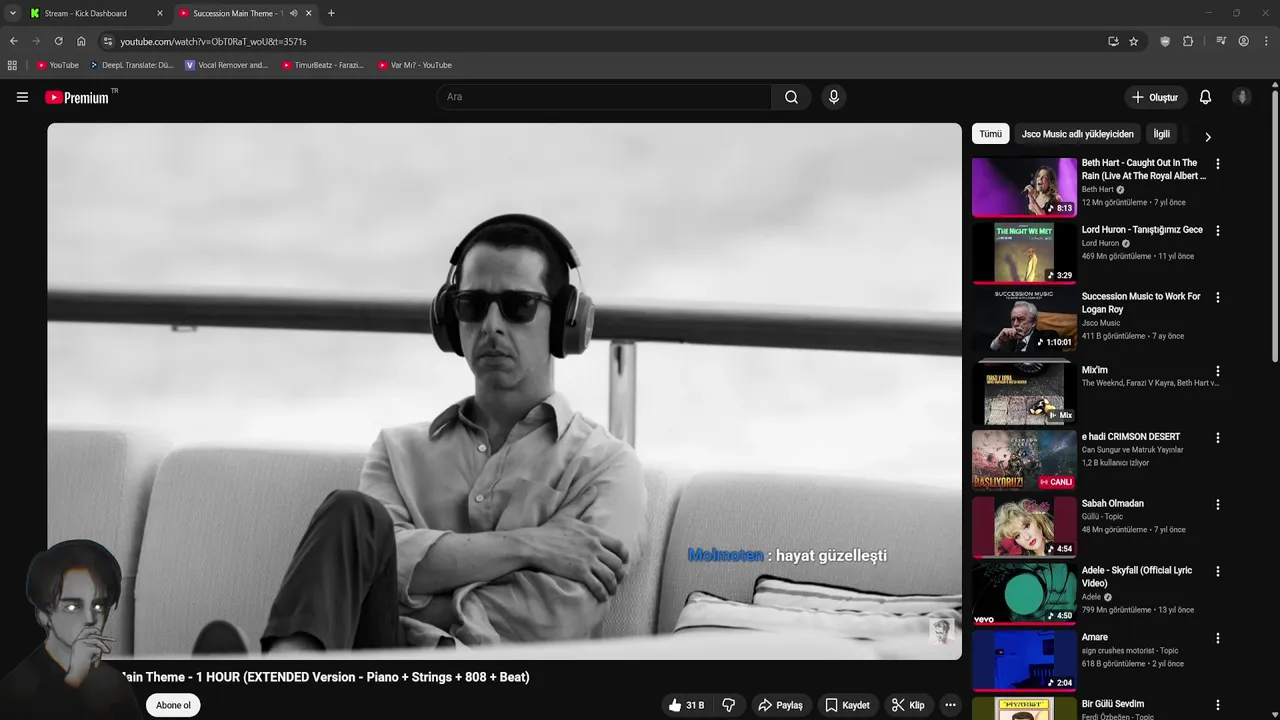Click the Oluştur create button
The width and height of the screenshot is (1280, 720).
[1154, 97]
